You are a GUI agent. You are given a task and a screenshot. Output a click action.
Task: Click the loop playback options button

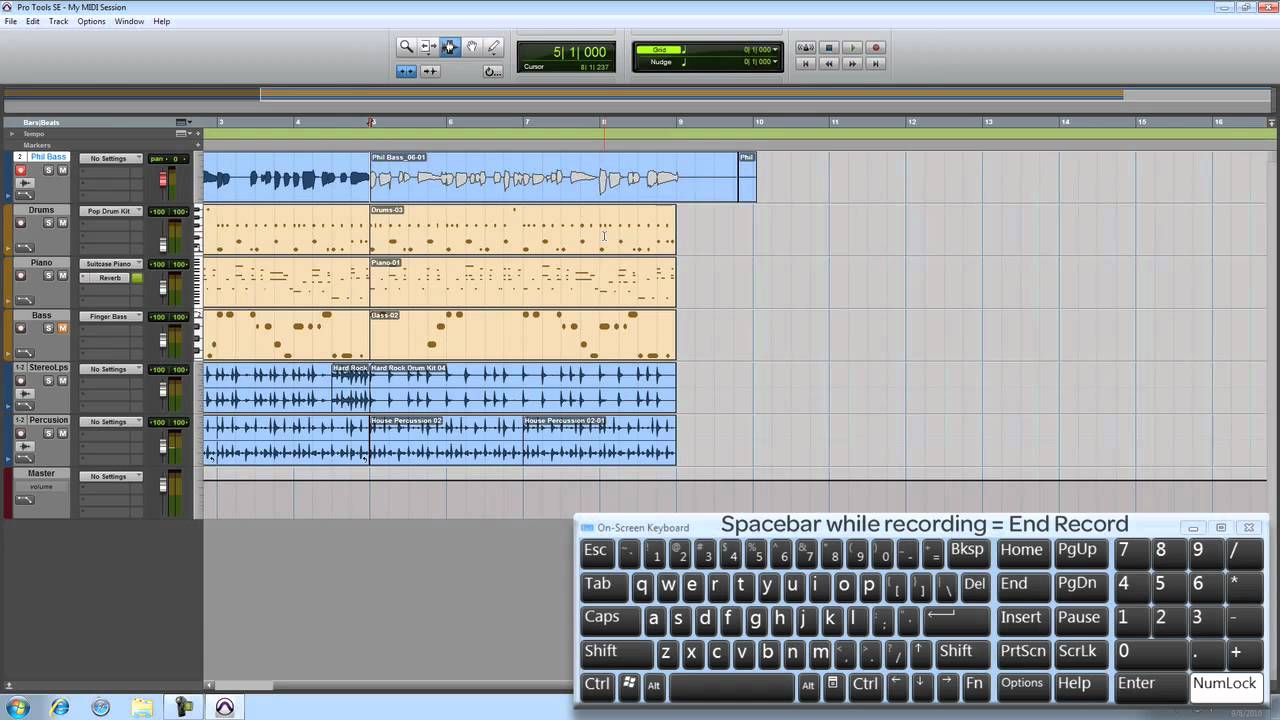492,71
